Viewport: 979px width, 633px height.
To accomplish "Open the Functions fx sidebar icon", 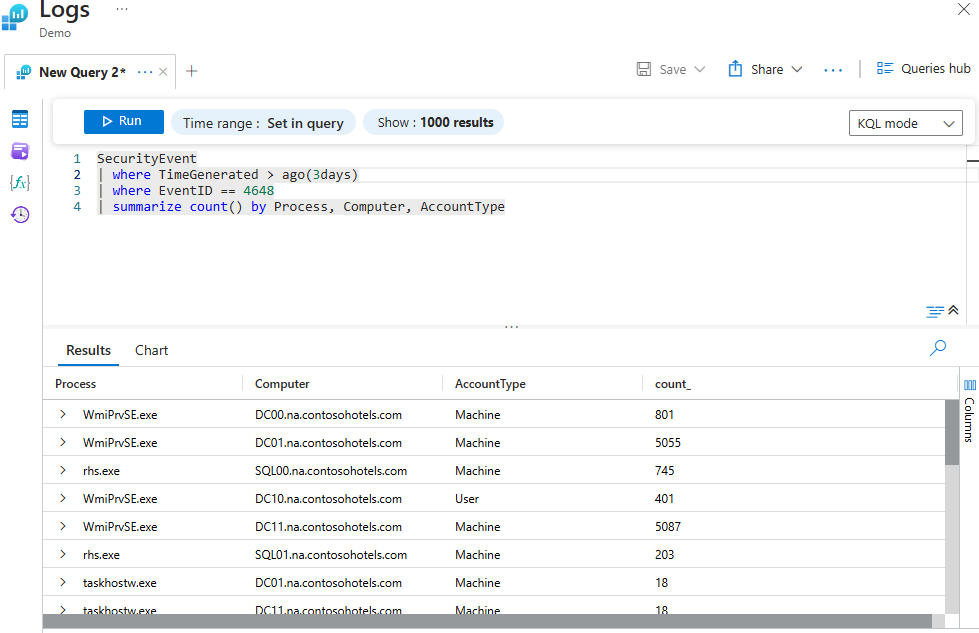I will [x=20, y=182].
